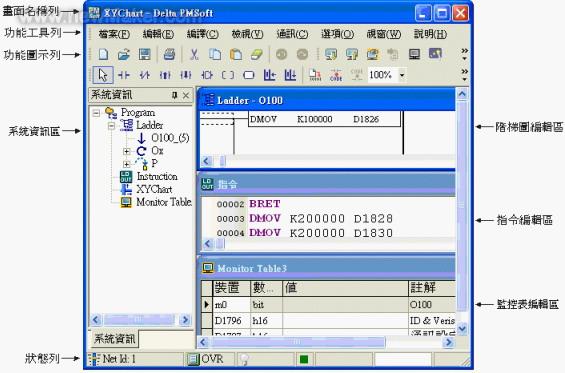Expand the P tree node
Screen dimensions: 565x373
point(126,164)
